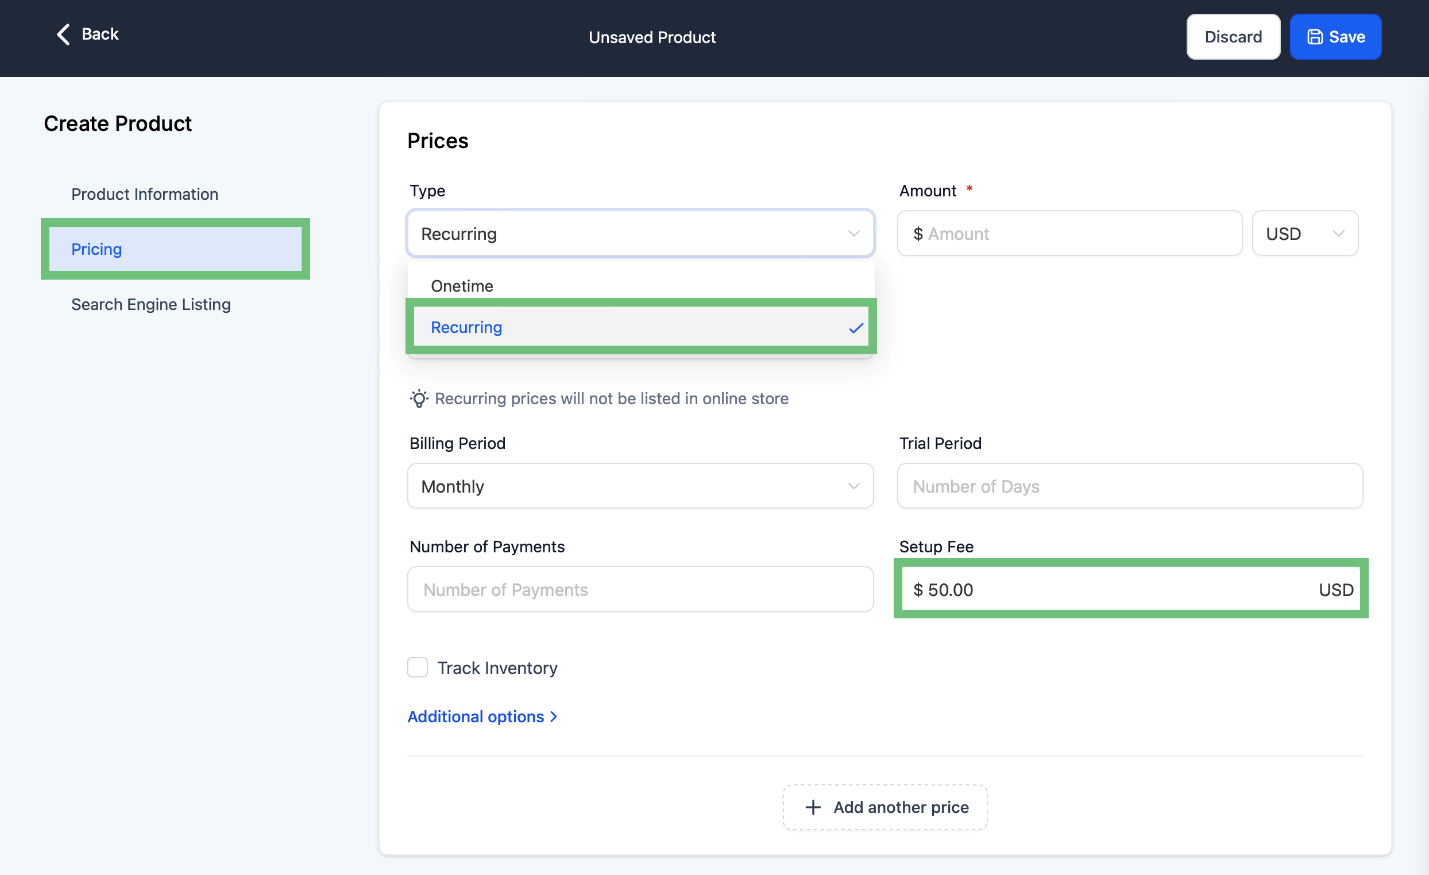1429x875 pixels.
Task: Click the Prices section heading
Action: click(x=438, y=141)
